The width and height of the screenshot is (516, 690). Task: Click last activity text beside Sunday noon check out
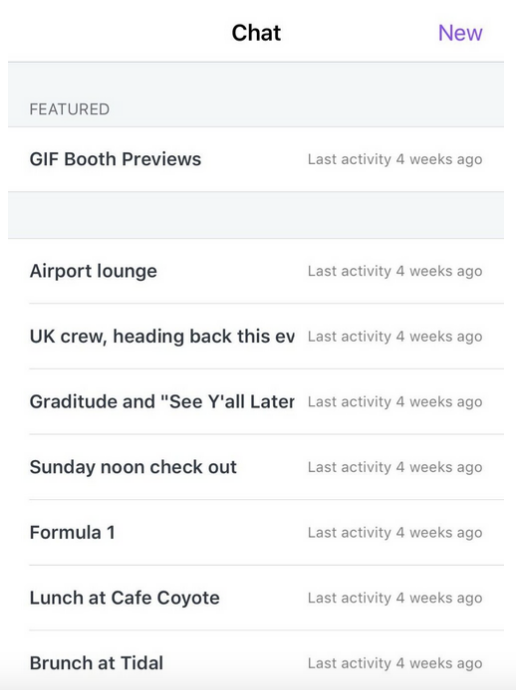[395, 467]
